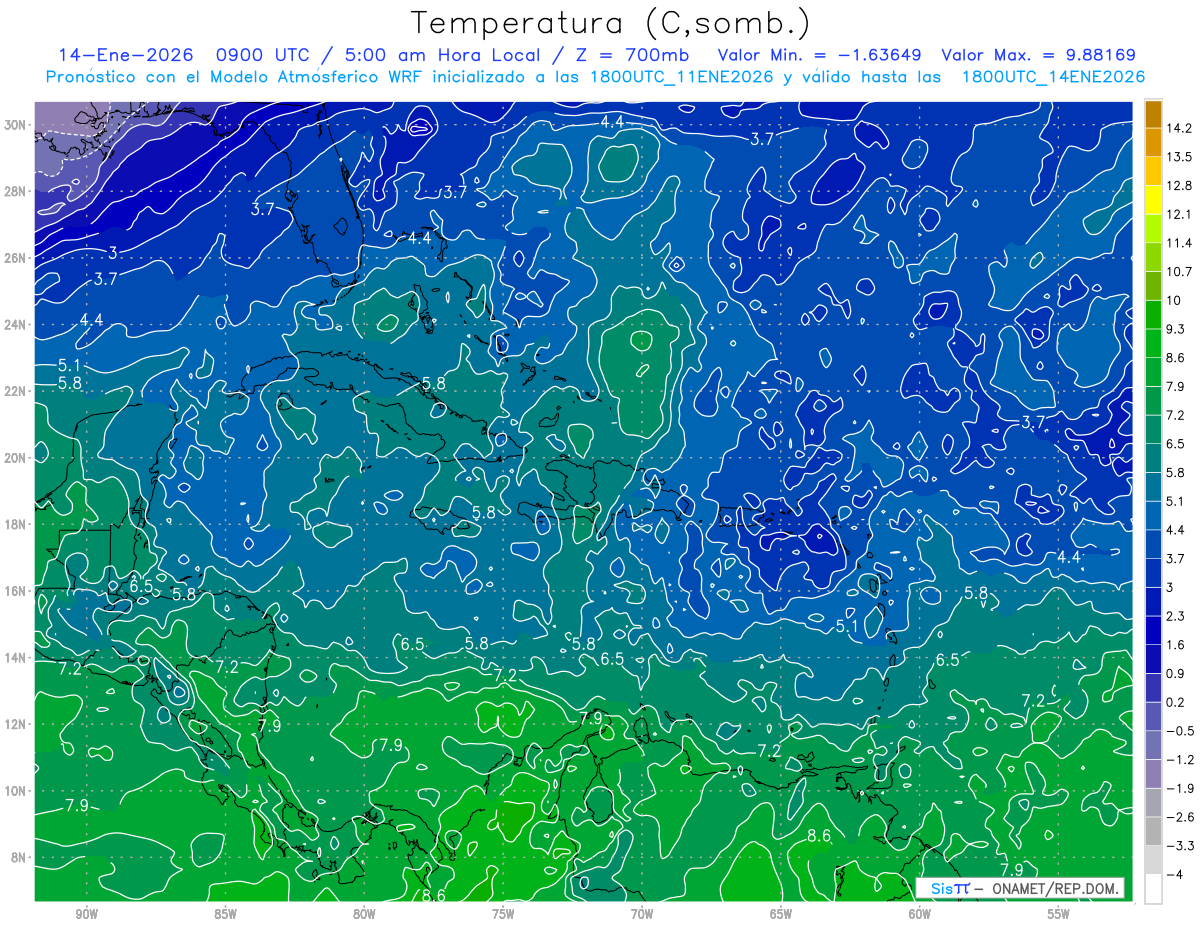The height and width of the screenshot is (927, 1200).
Task: Click the 26N latitude axis label
Action: 16,258
